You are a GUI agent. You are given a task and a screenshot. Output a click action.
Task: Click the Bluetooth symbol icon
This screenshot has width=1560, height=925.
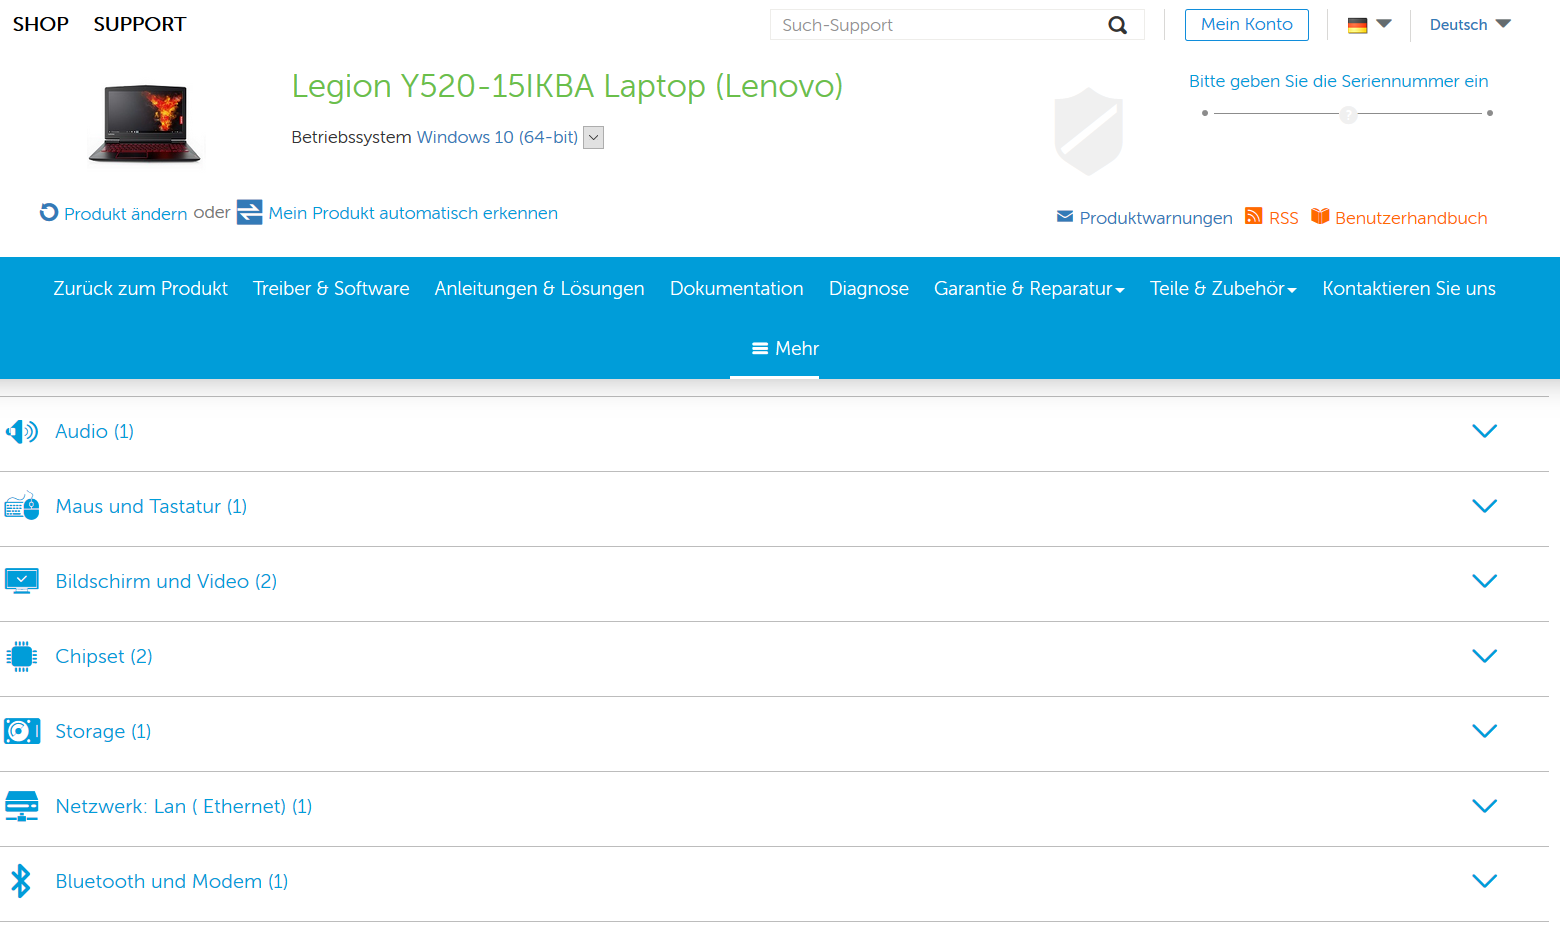click(x=20, y=881)
